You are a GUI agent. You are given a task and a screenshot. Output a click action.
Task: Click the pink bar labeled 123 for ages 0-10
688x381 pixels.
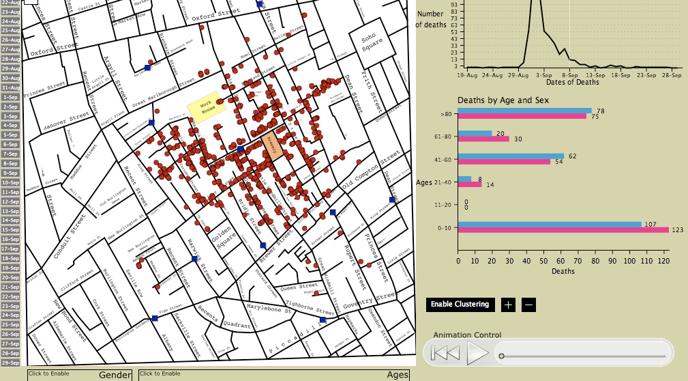(x=563, y=230)
